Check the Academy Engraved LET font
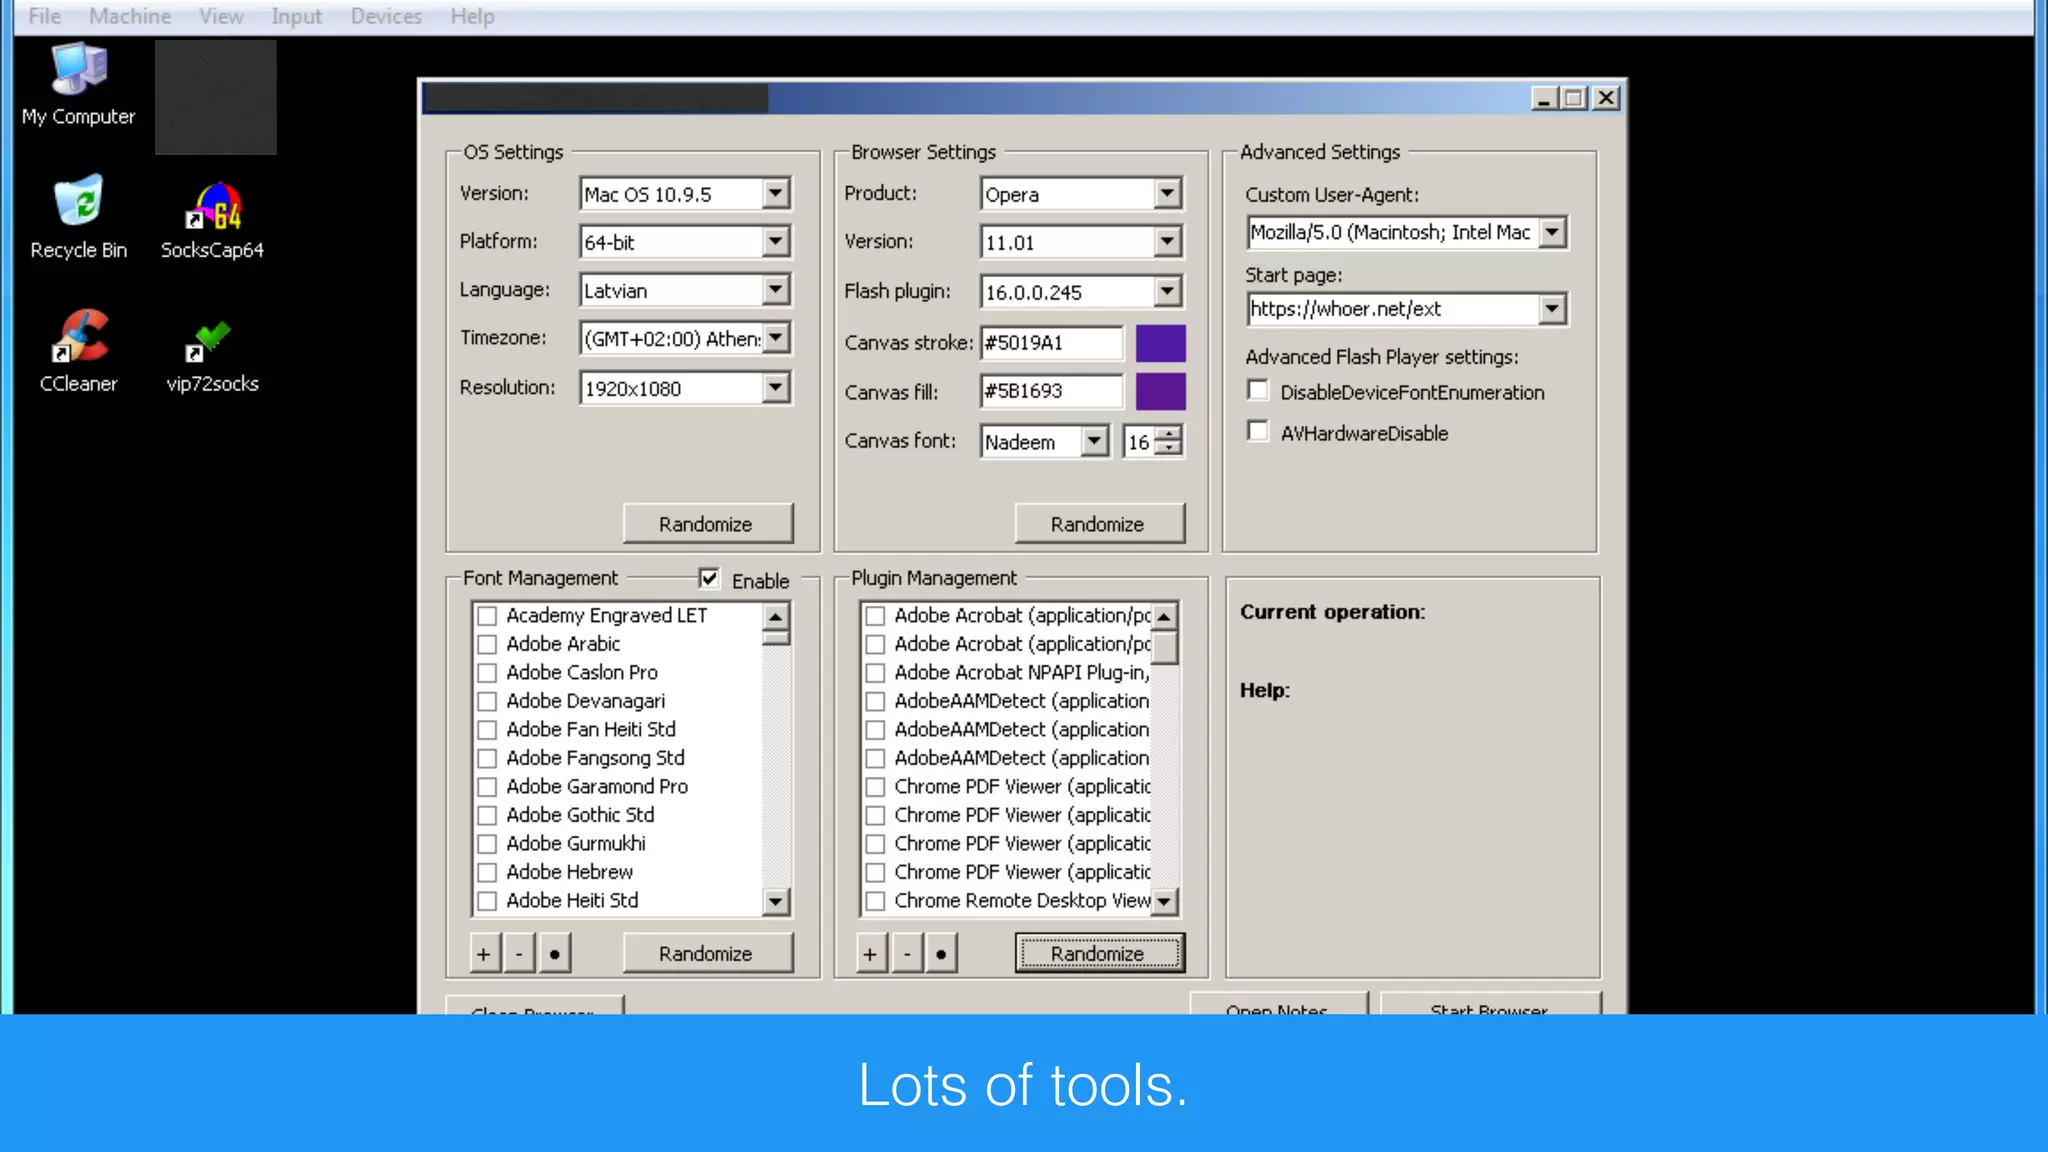This screenshot has width=2048, height=1152. [487, 616]
